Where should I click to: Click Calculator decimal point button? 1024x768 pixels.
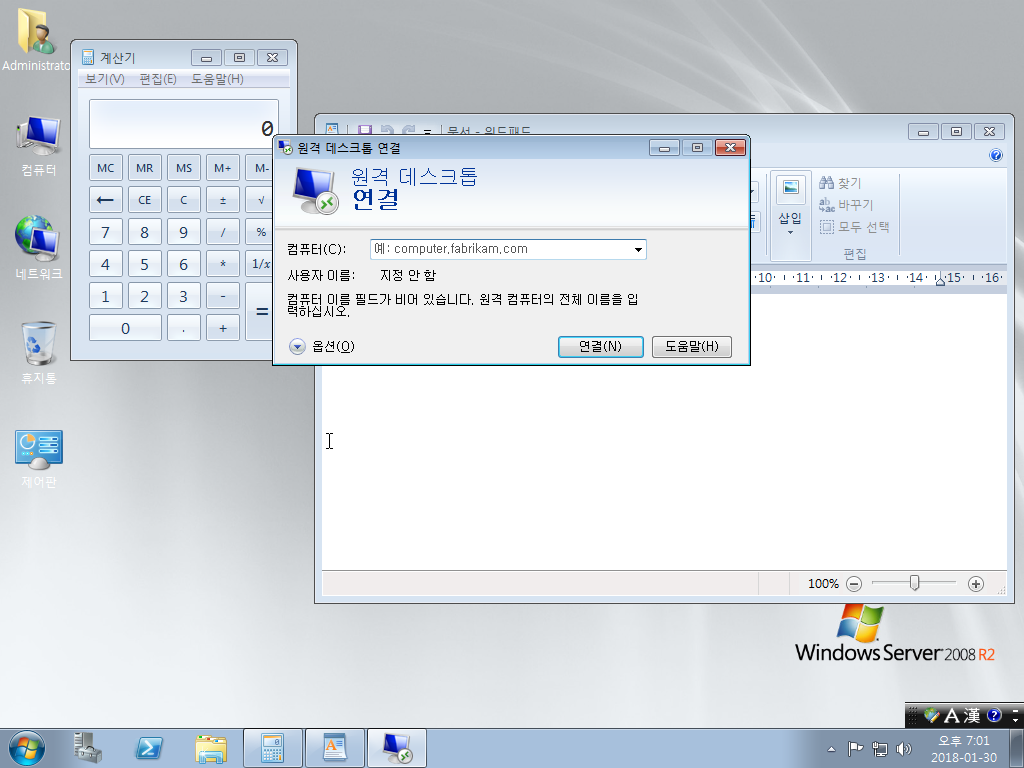point(184,328)
